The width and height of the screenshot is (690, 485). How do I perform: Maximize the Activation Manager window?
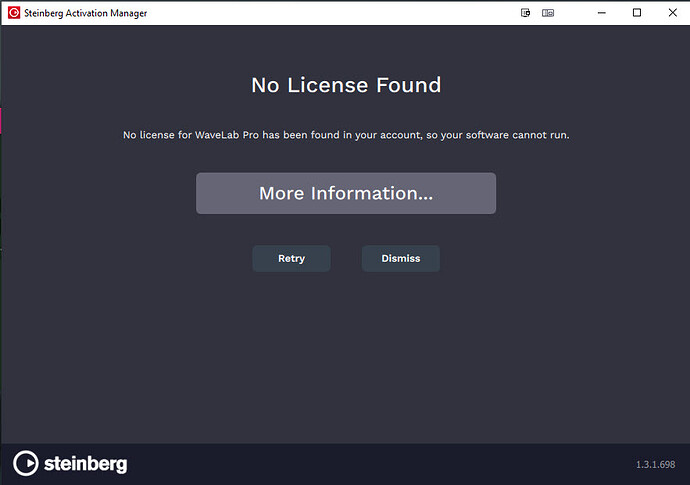coord(637,13)
